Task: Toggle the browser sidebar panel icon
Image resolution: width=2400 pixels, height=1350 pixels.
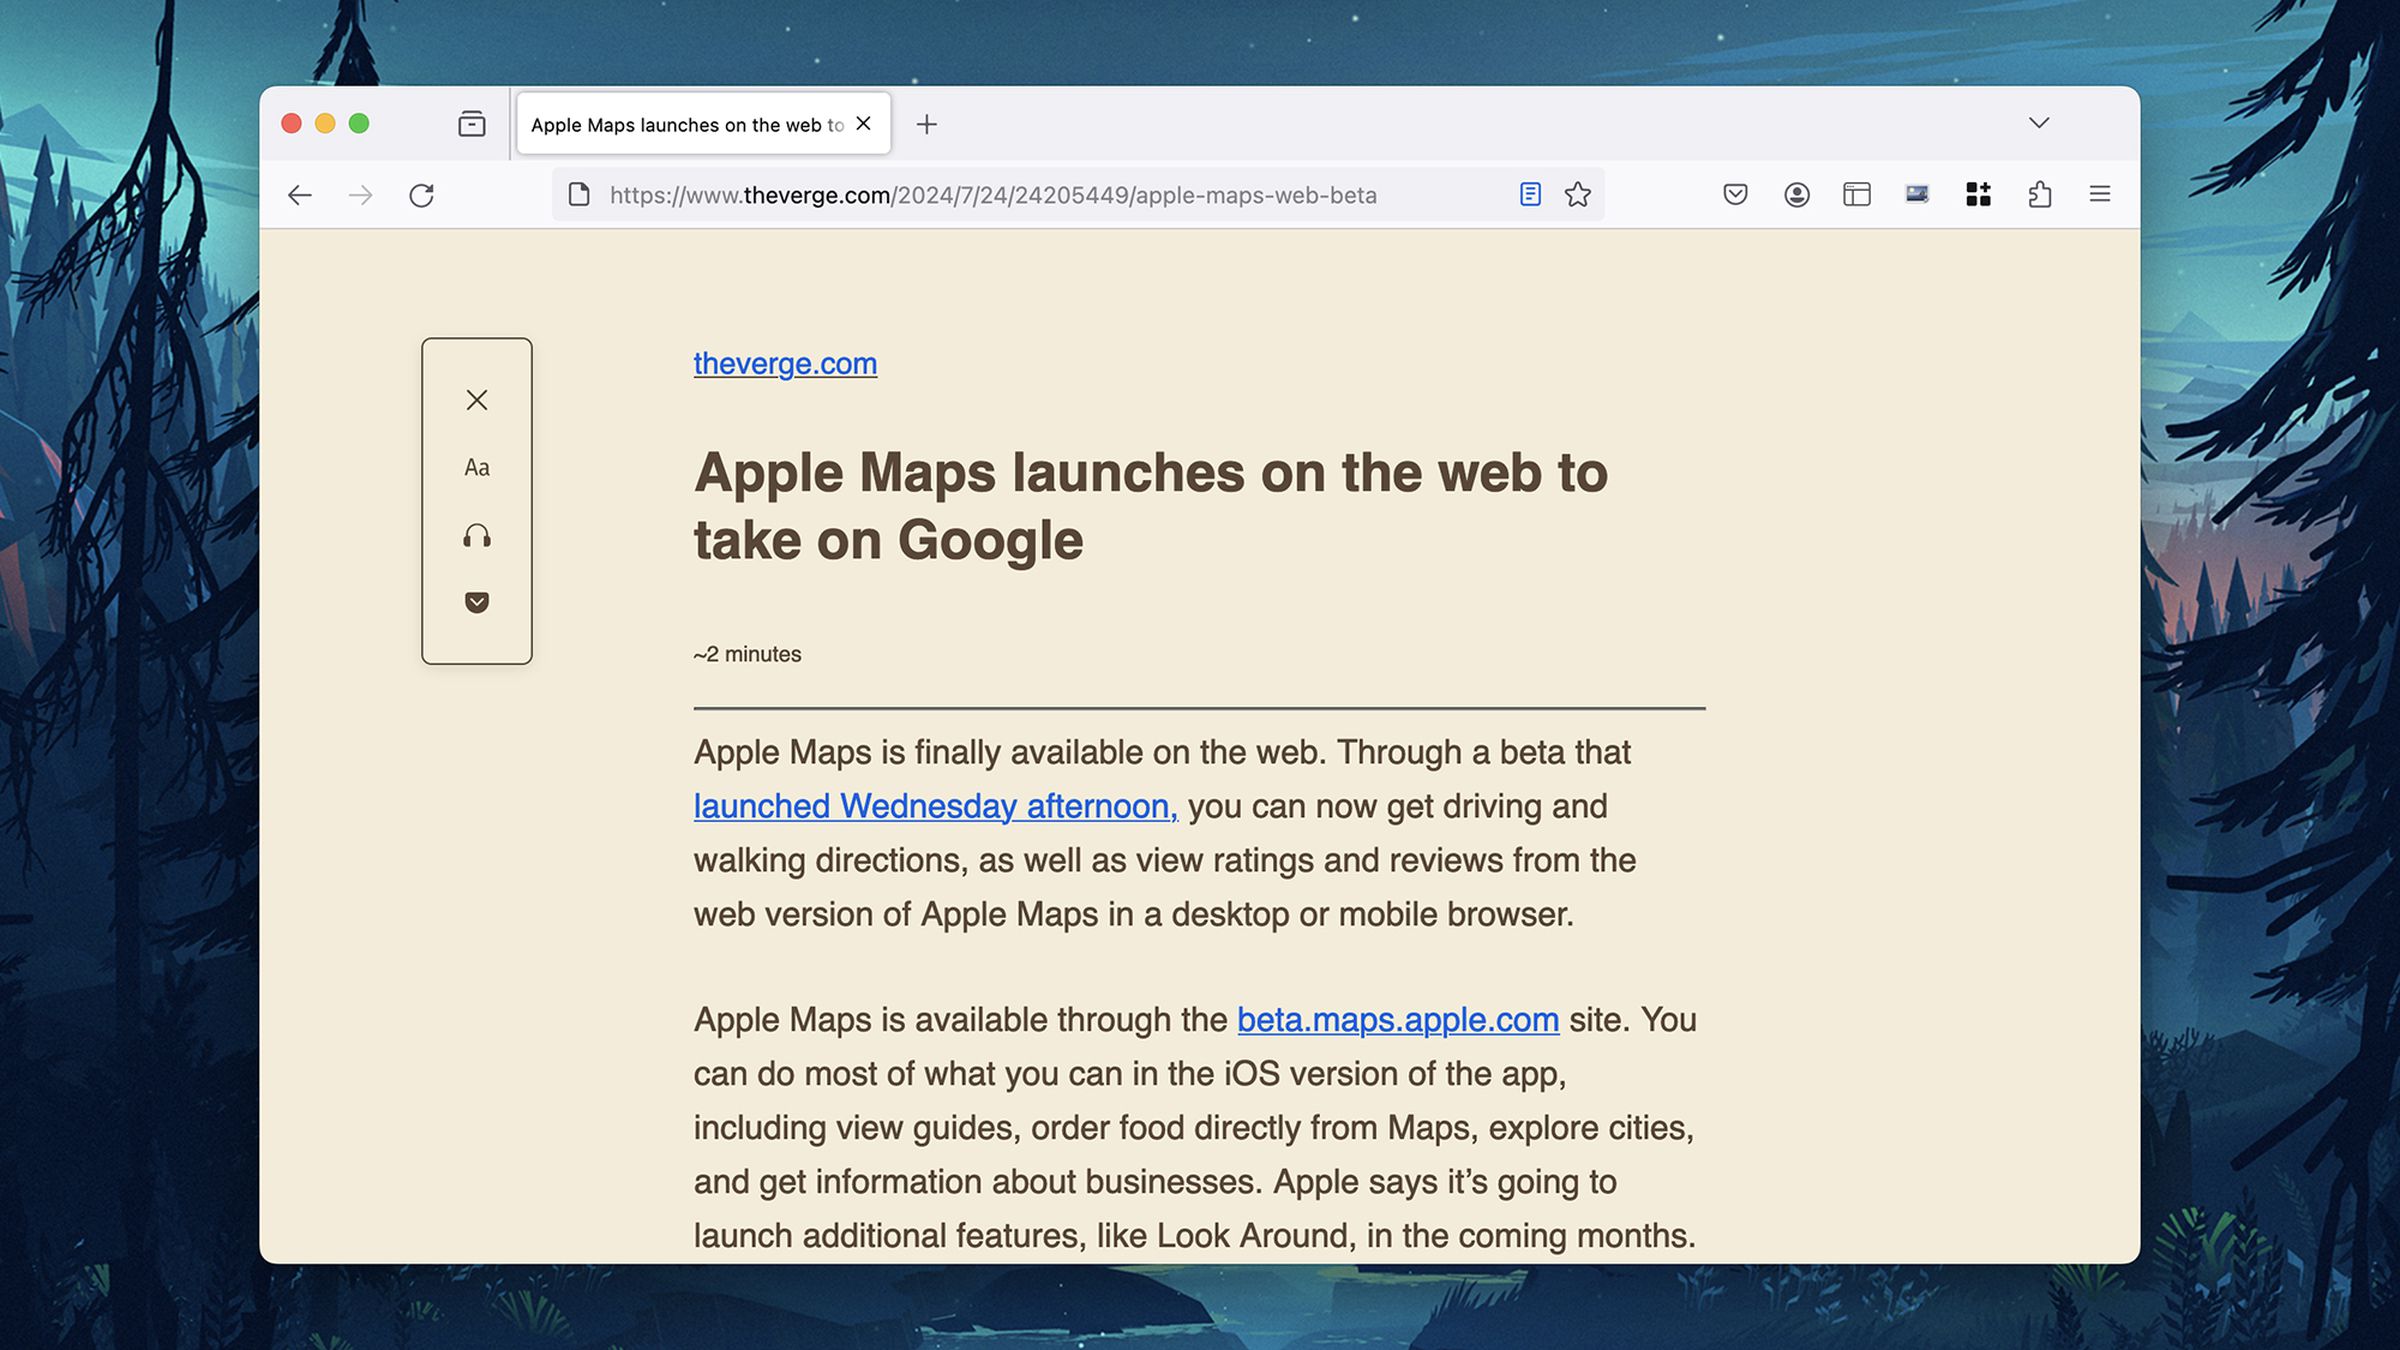Action: pos(1857,194)
